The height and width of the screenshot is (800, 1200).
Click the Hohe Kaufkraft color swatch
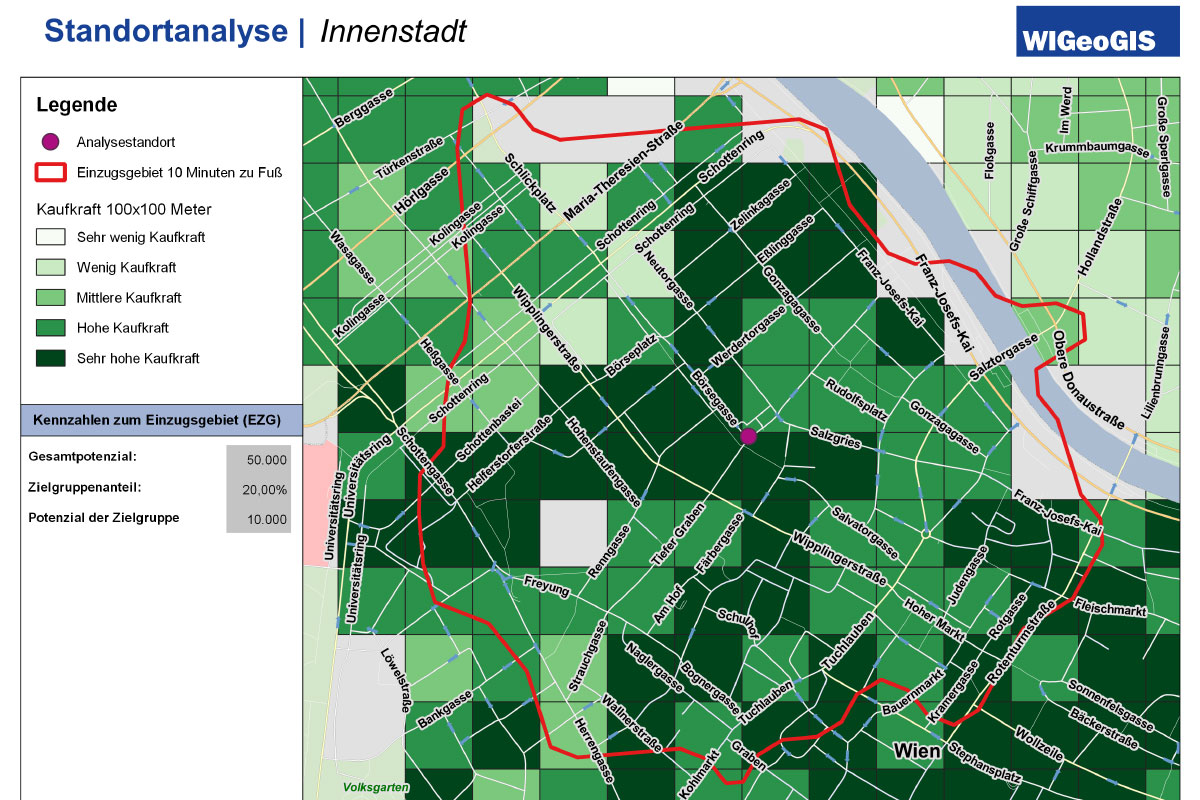coord(51,328)
